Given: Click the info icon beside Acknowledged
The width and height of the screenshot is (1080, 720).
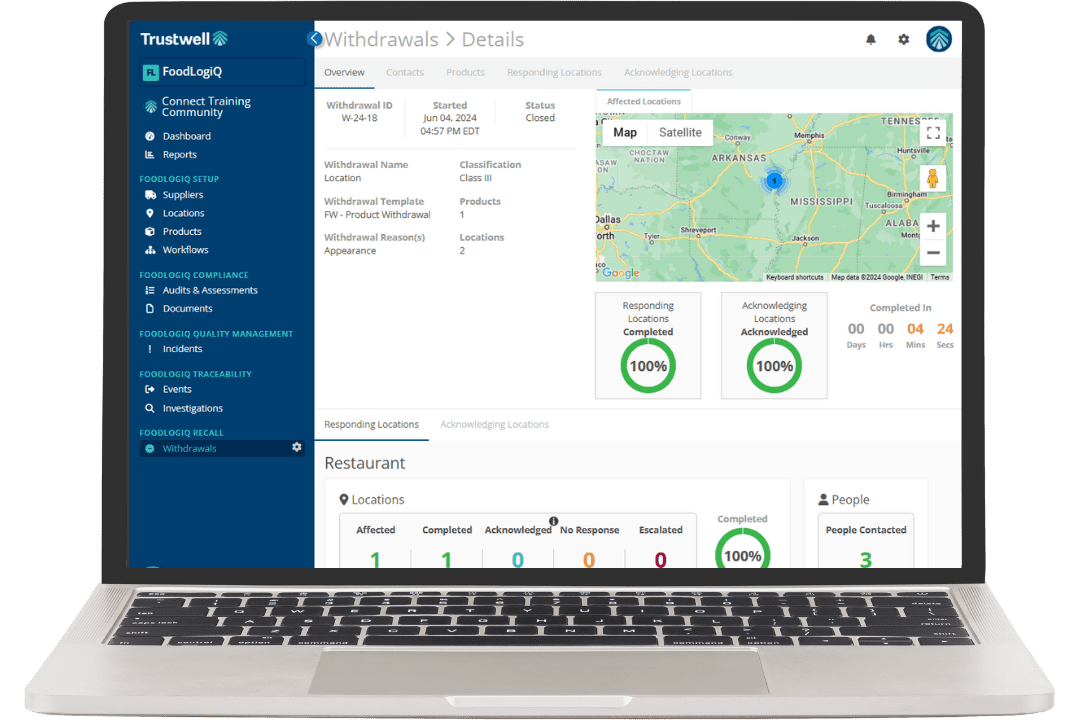Looking at the screenshot, I should pyautogui.click(x=553, y=521).
